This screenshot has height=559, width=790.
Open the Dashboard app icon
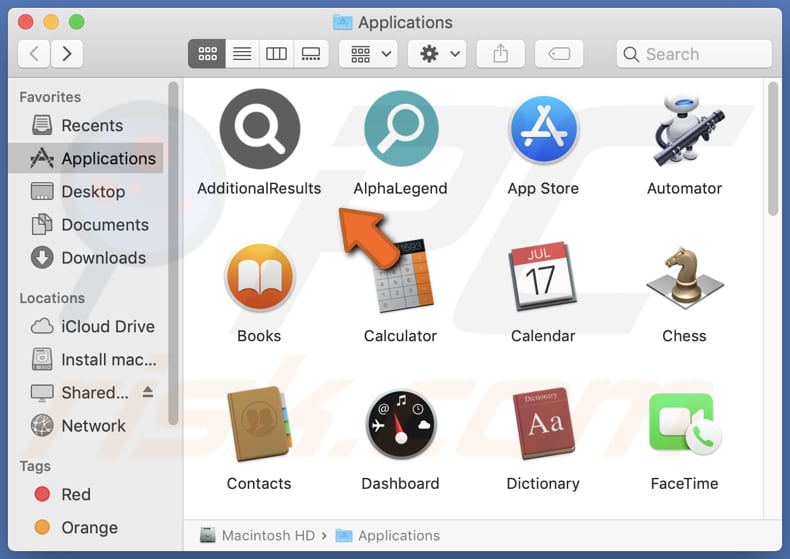[x=401, y=424]
